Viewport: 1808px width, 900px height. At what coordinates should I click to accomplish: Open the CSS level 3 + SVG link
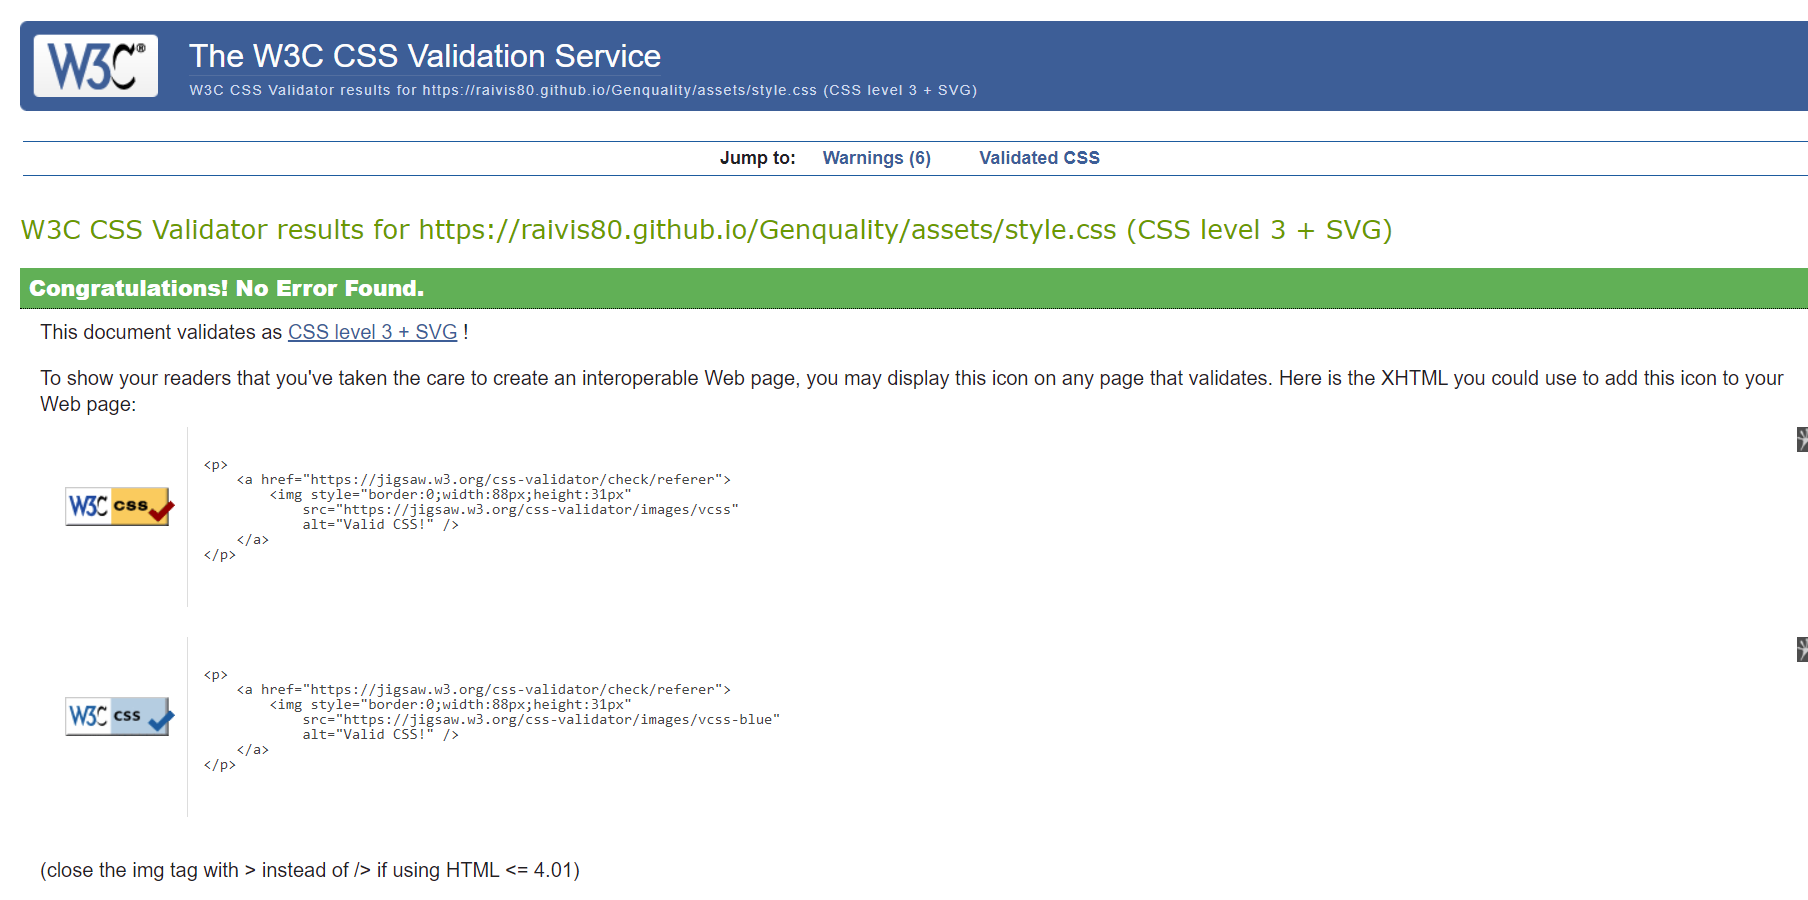coord(372,332)
